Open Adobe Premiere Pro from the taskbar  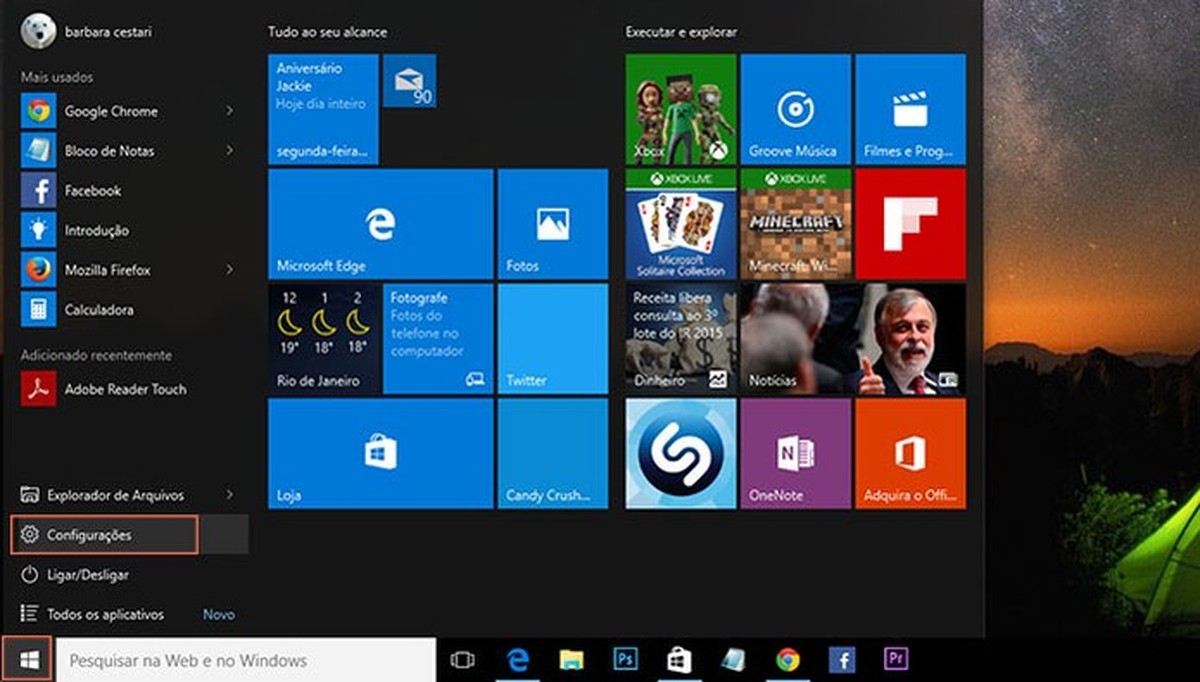(x=898, y=660)
